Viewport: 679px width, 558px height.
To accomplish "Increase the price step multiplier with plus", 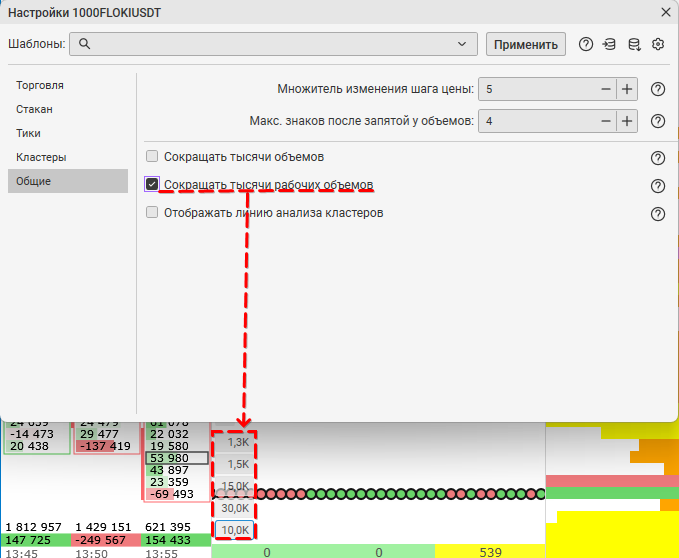I will (x=627, y=89).
